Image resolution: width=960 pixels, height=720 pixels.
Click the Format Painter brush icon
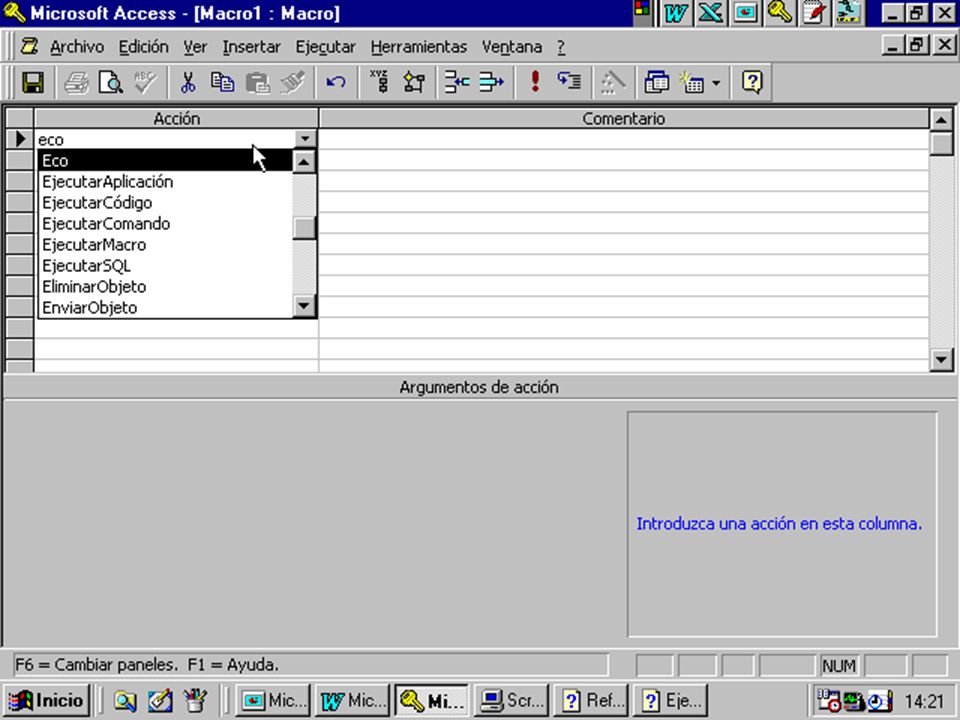pos(292,82)
